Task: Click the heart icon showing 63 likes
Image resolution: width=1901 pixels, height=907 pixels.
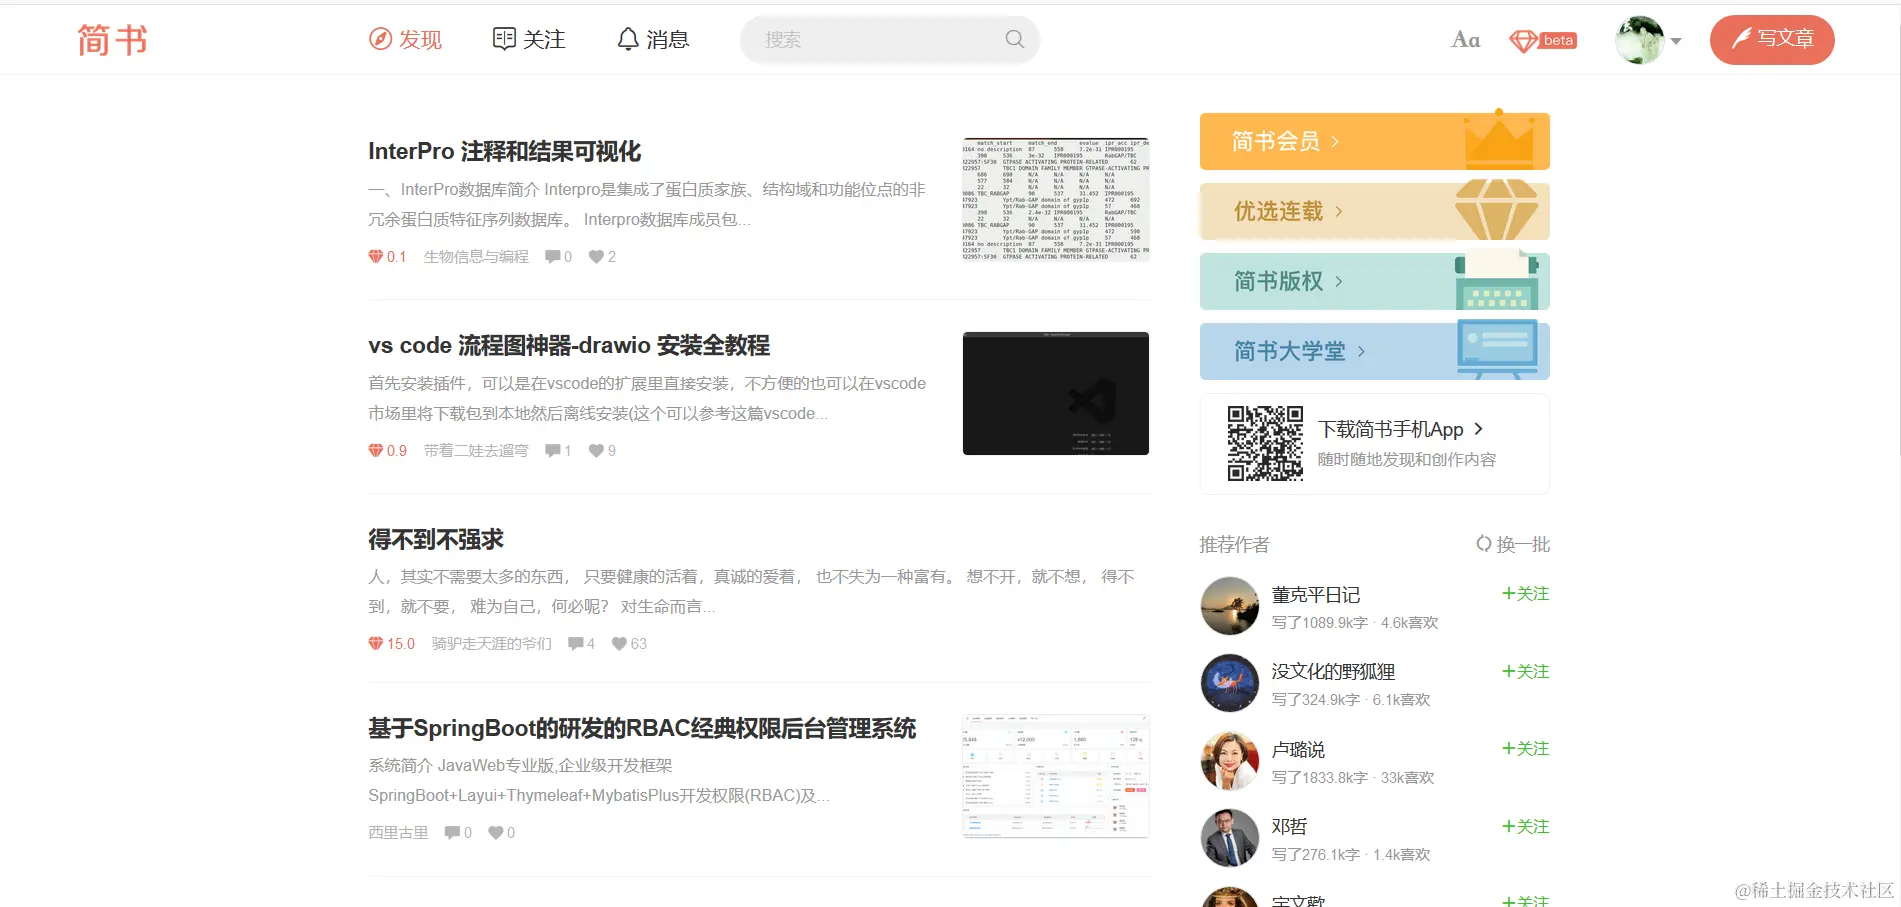Action: [620, 644]
